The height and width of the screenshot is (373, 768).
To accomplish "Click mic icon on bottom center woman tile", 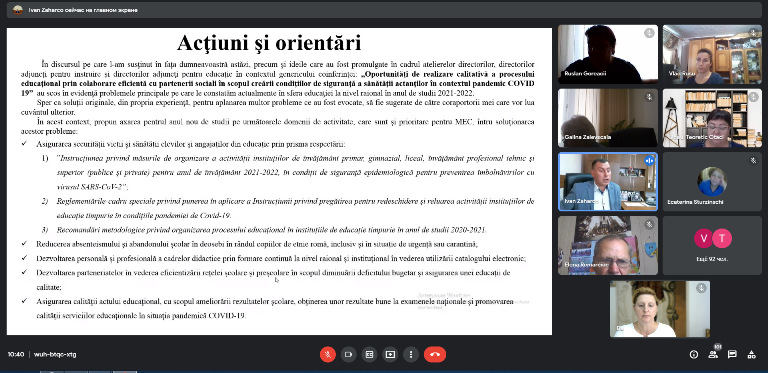I will [x=701, y=288].
